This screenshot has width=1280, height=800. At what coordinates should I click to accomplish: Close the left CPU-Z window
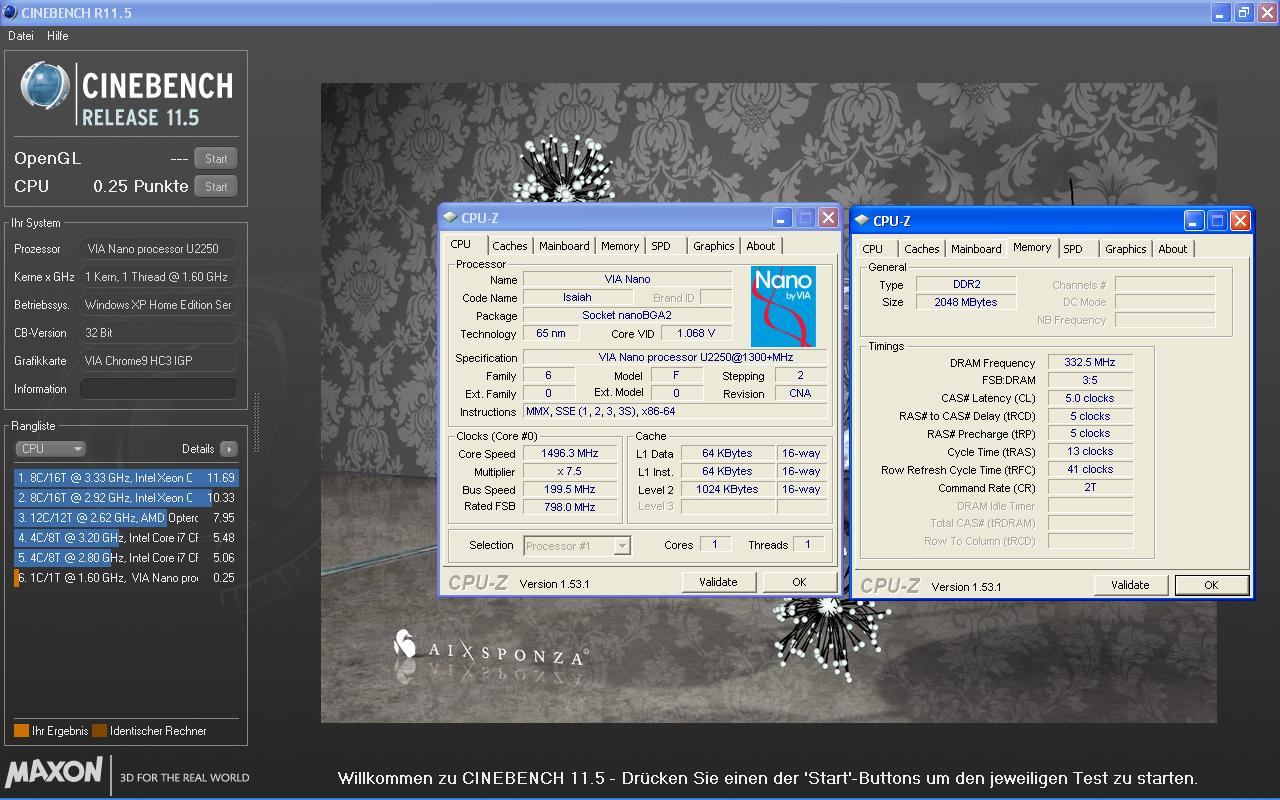click(x=828, y=218)
